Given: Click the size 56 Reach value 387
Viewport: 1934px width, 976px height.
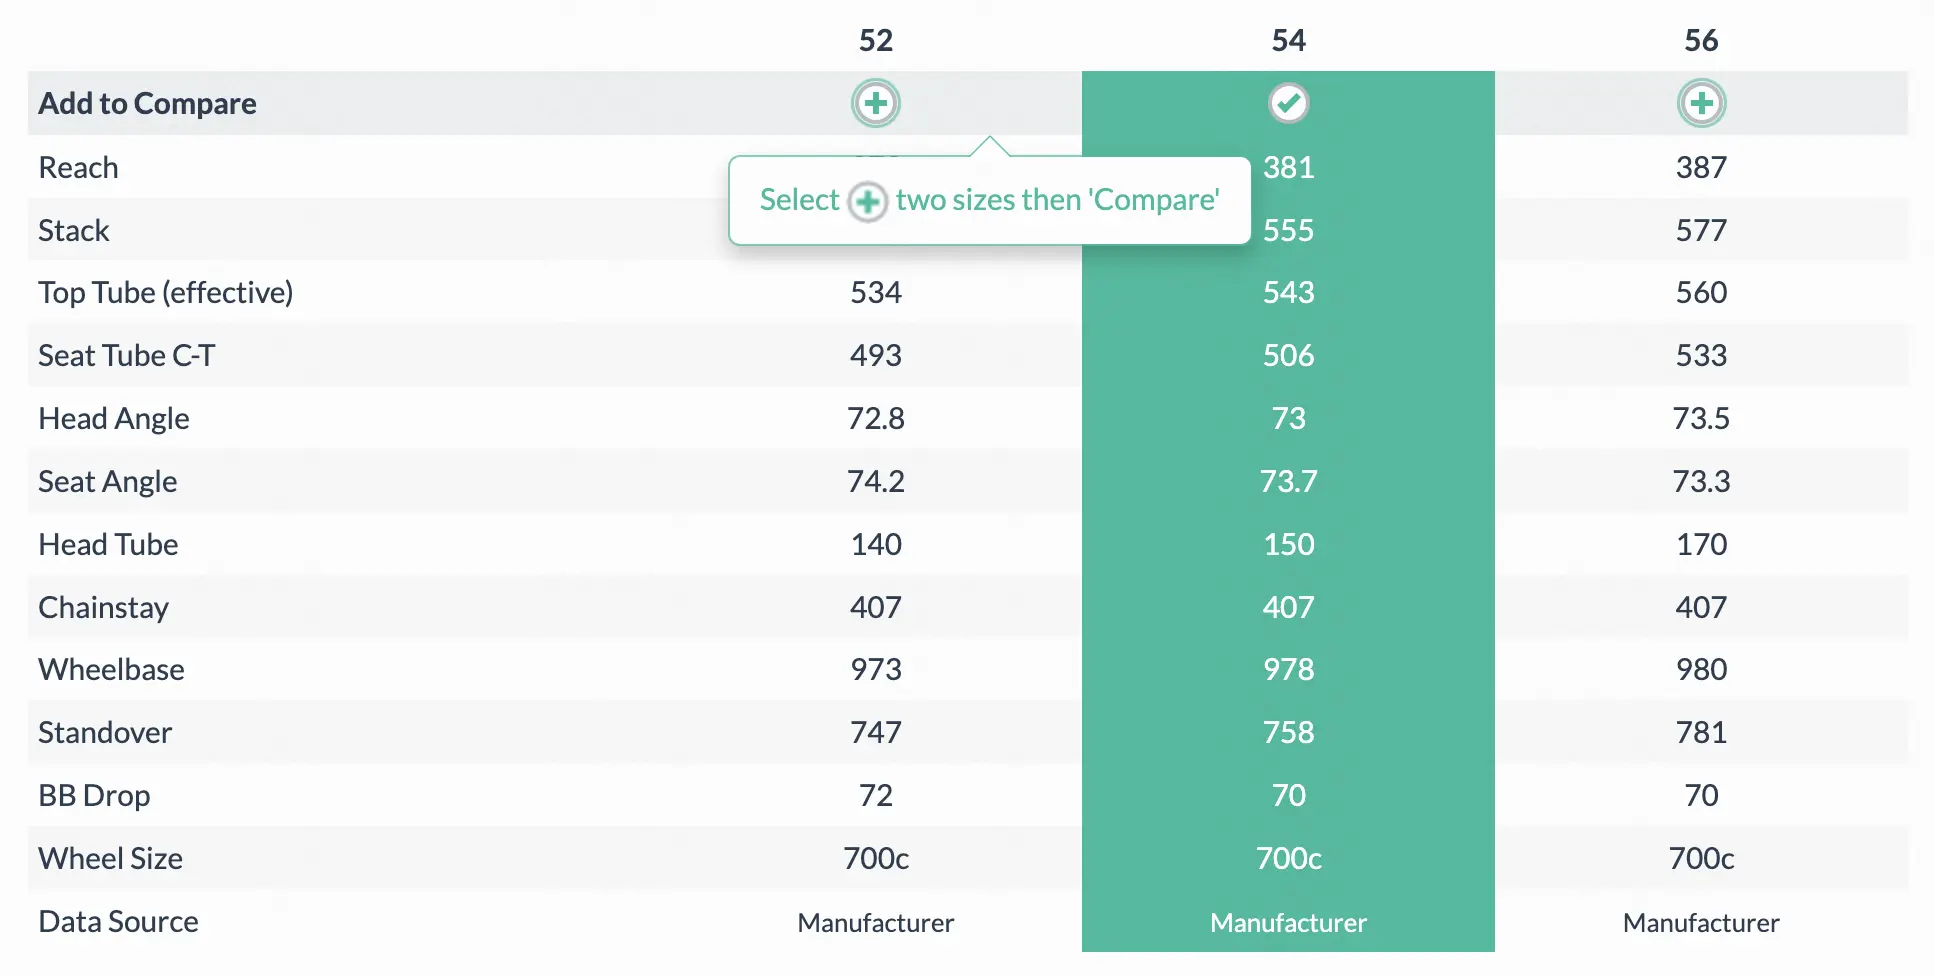Looking at the screenshot, I should [1701, 167].
